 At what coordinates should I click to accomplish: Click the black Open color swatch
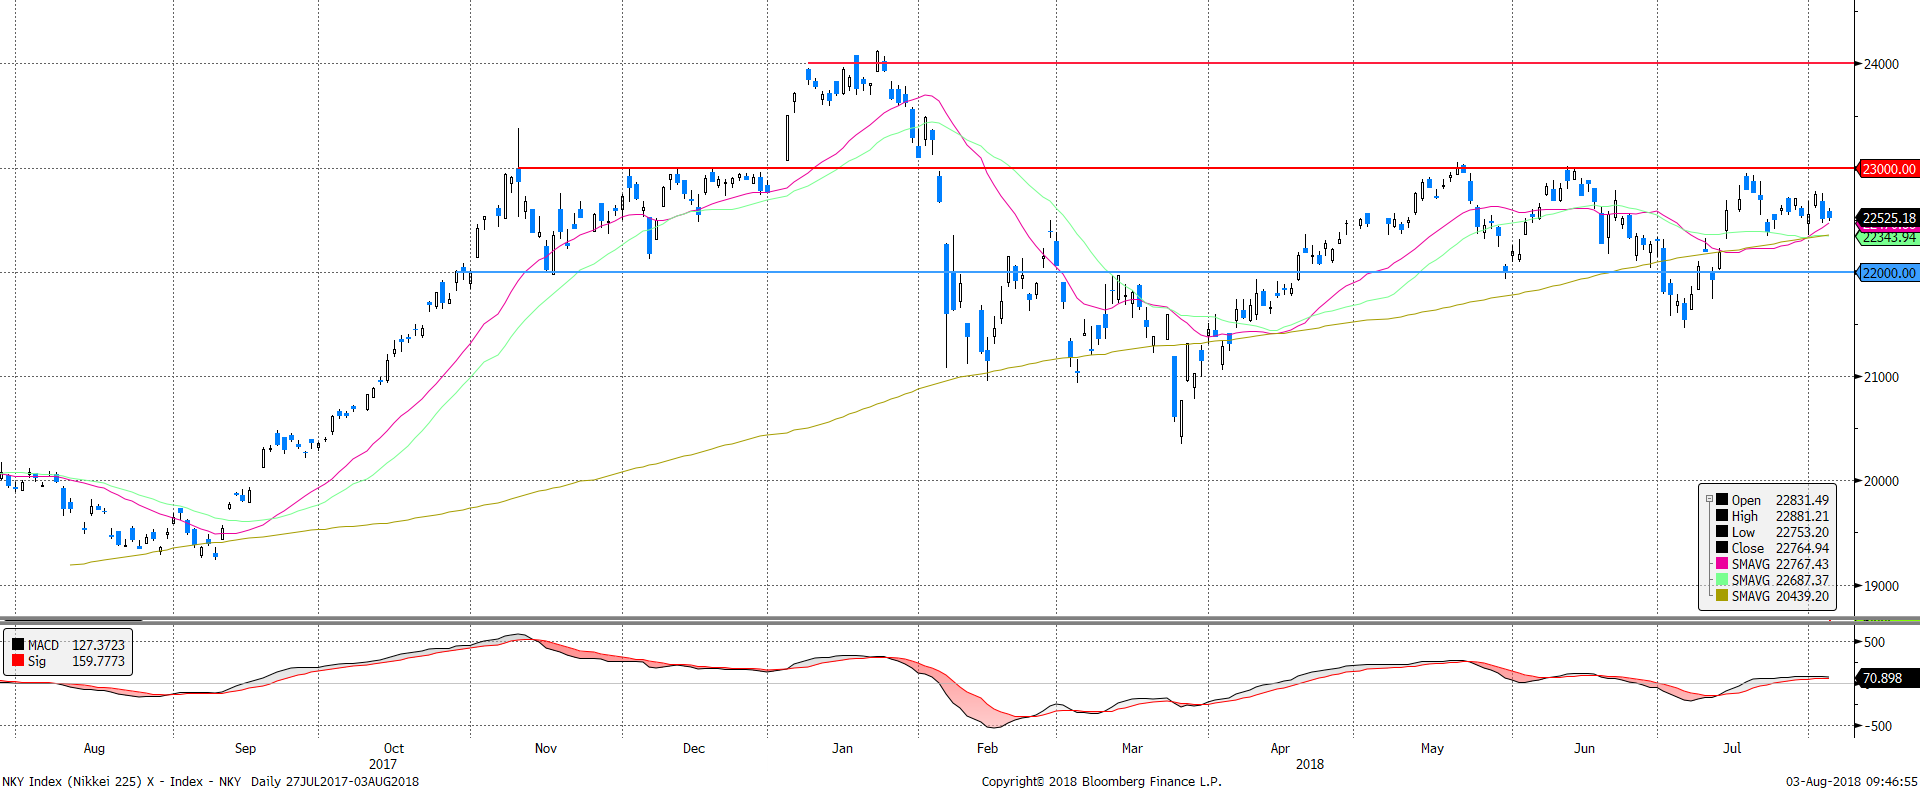click(x=1722, y=500)
